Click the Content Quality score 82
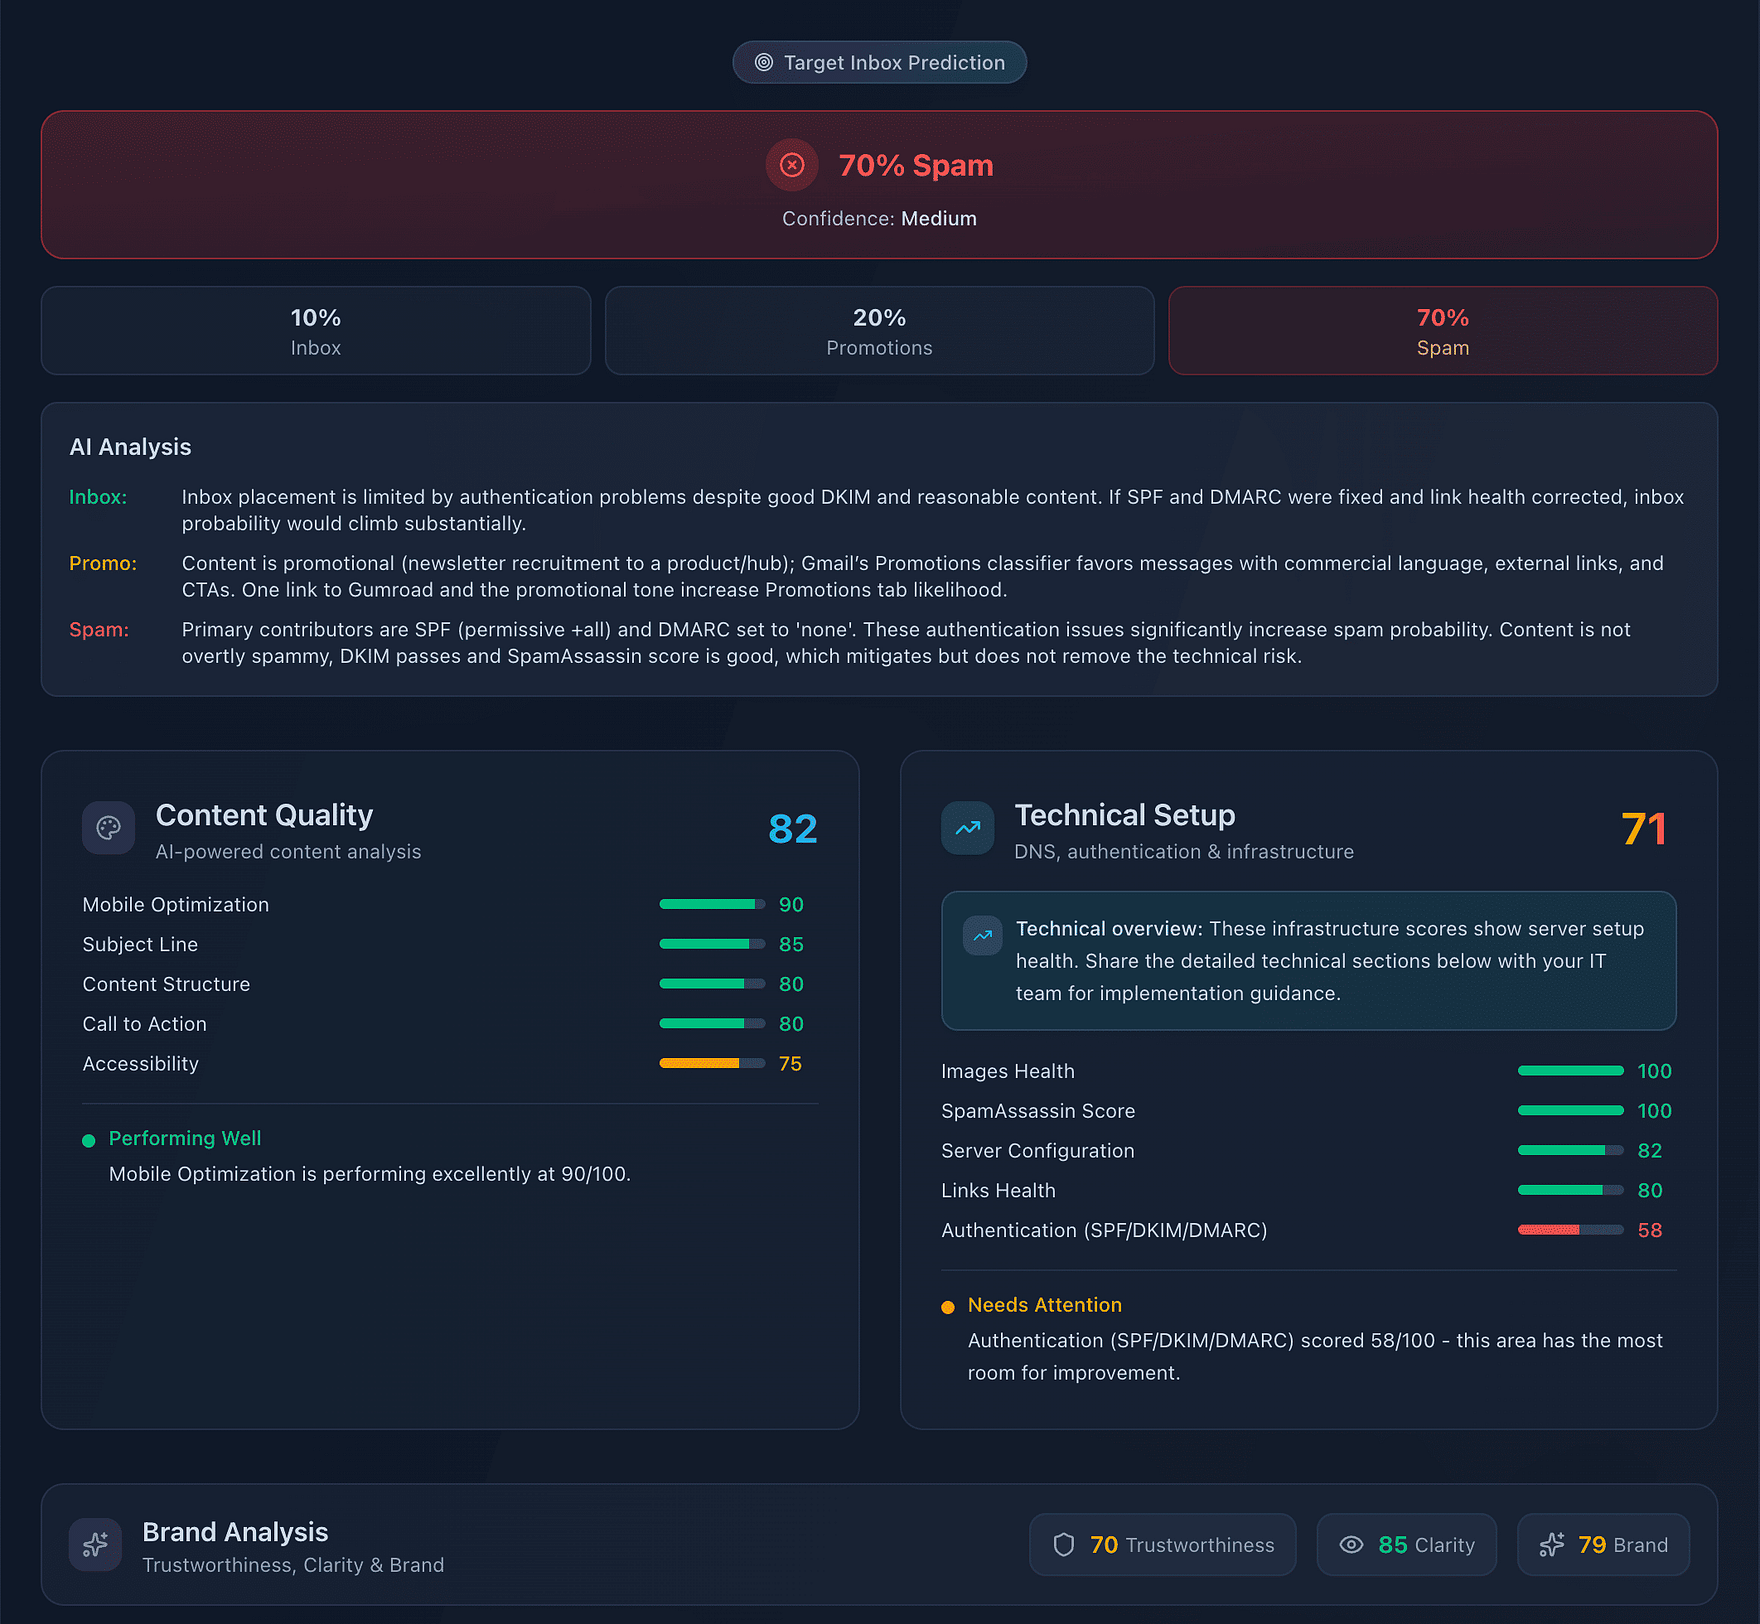 click(x=793, y=829)
